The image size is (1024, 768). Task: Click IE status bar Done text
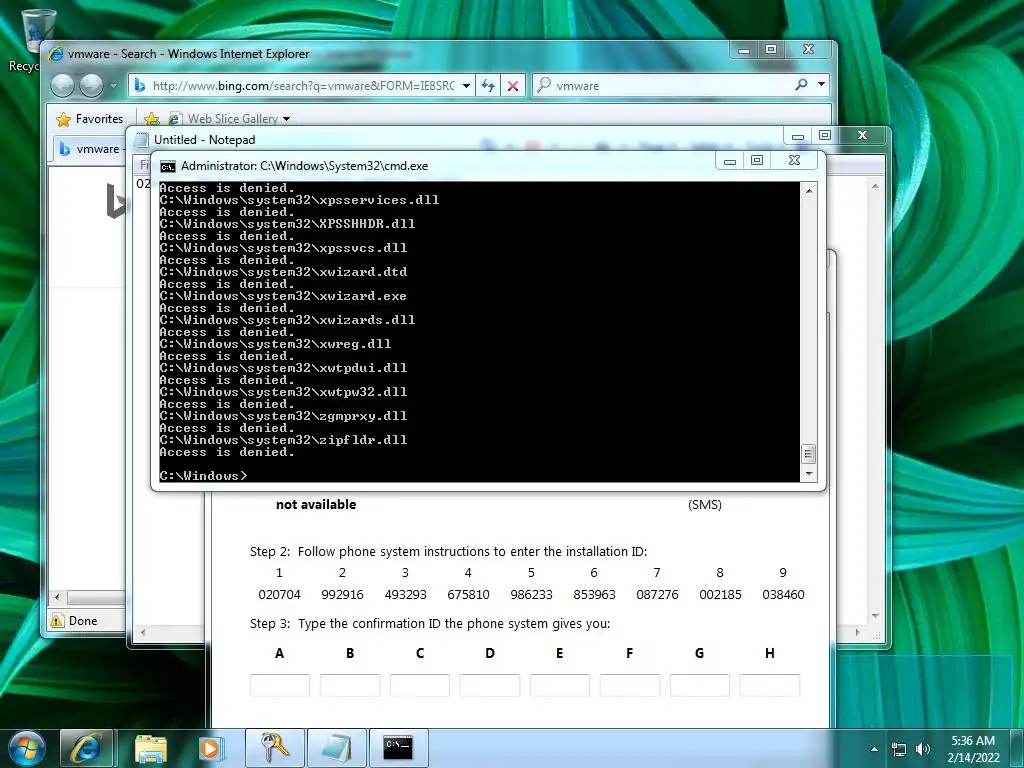[83, 621]
